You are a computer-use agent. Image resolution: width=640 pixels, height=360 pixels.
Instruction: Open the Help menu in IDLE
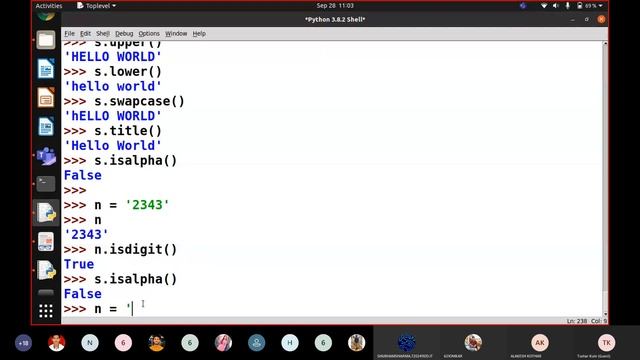[199, 33]
